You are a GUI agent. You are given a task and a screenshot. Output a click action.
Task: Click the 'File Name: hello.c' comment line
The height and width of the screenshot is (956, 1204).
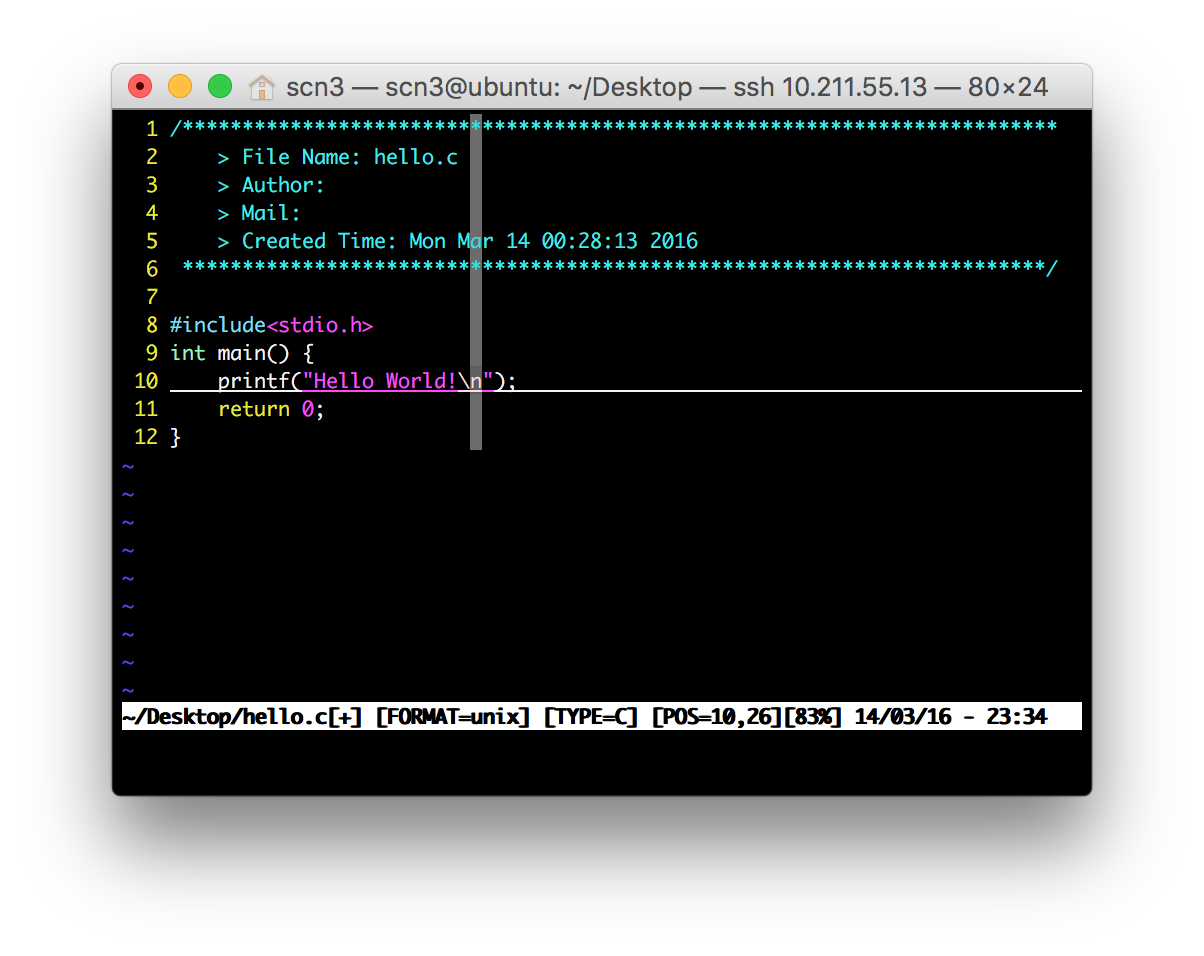coord(338,157)
